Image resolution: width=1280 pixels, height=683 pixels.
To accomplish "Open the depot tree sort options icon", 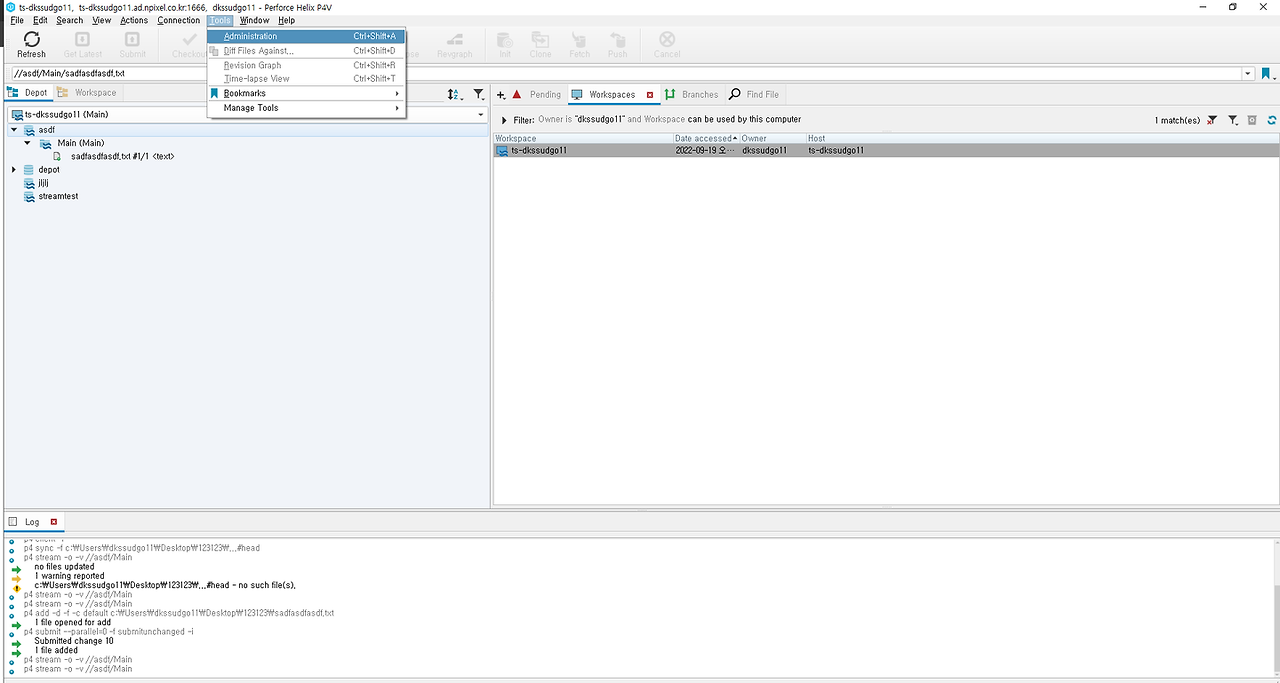I will pos(454,94).
